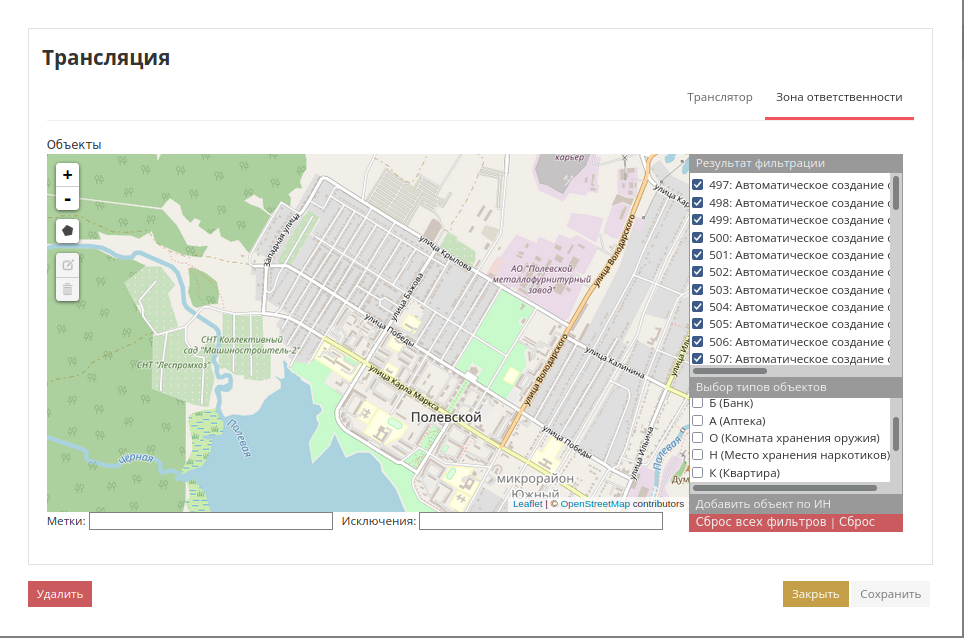Uncheck object 500 in filter results
Screen dimensions: 964x638
(x=698, y=237)
